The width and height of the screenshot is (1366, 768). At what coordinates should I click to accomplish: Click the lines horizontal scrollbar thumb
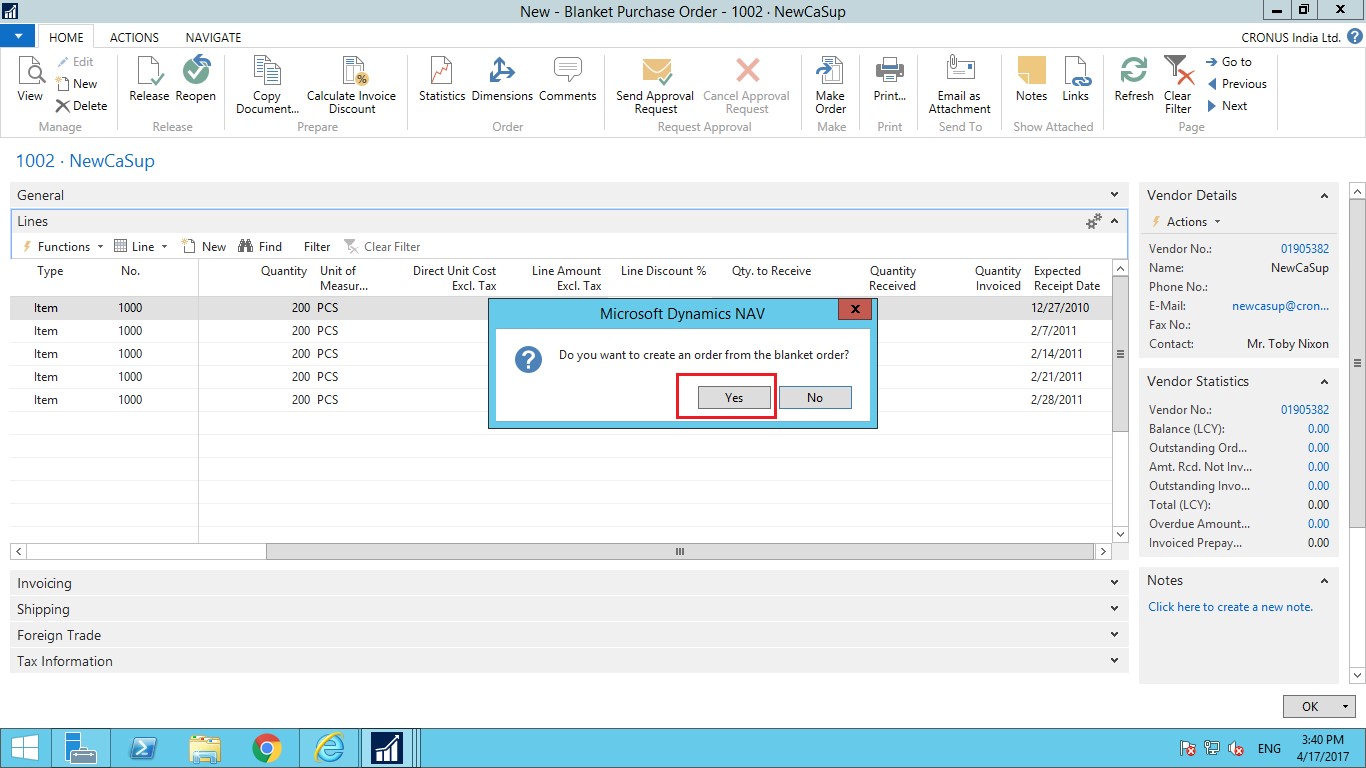[x=679, y=551]
